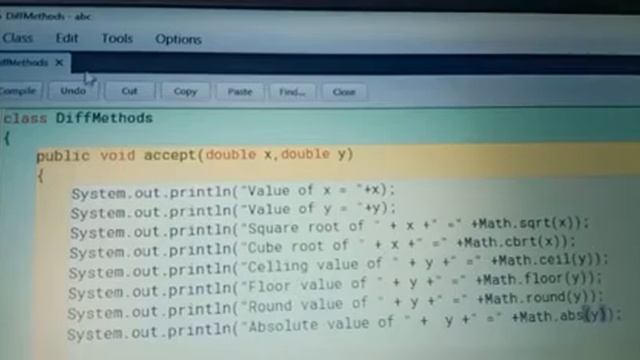Image resolution: width=640 pixels, height=360 pixels.
Task: Click Math.abs(y) in the code
Action: 565,316
